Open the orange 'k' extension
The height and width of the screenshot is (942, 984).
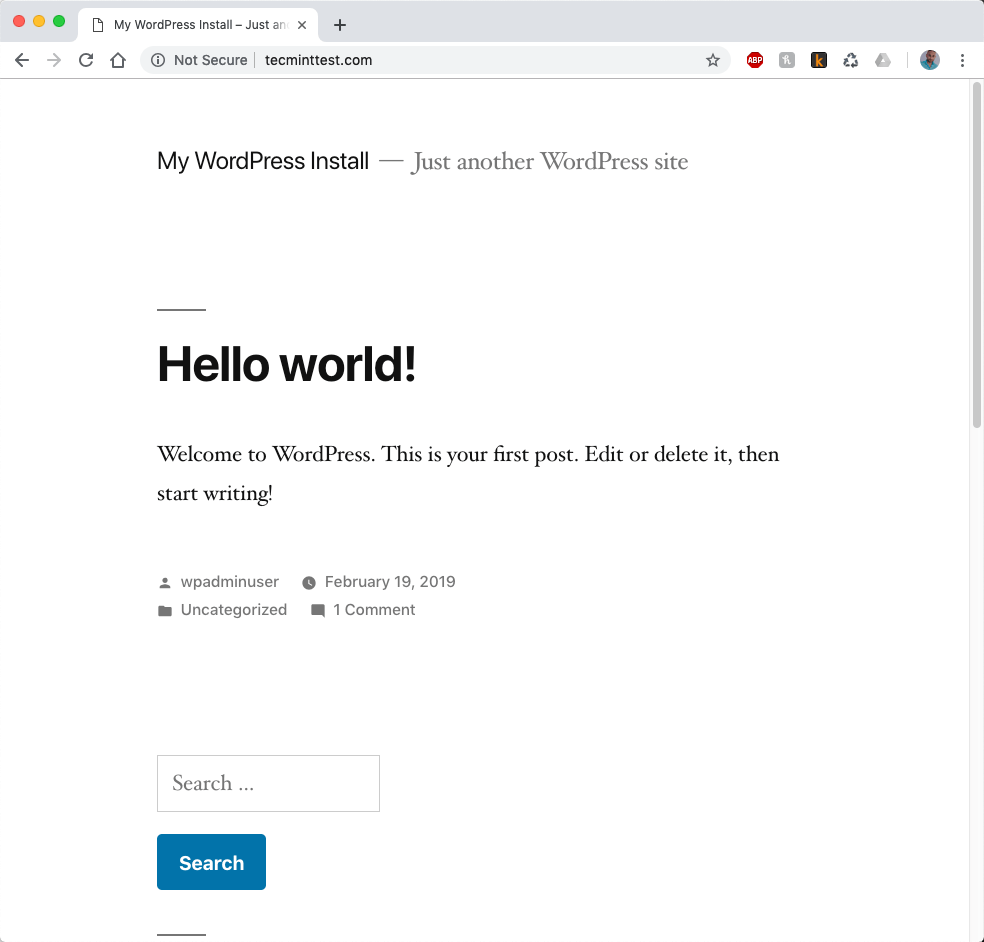[x=818, y=60]
